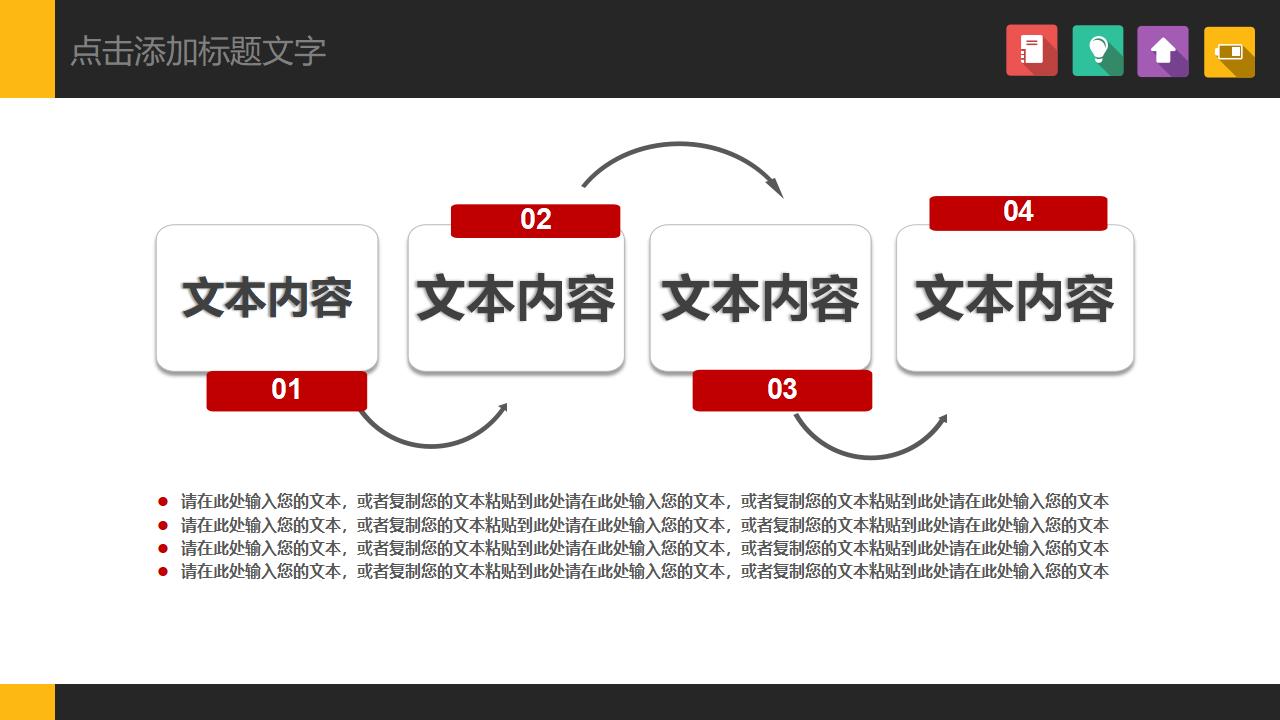Select the red label 01
1280x720 pixels.
pos(287,390)
